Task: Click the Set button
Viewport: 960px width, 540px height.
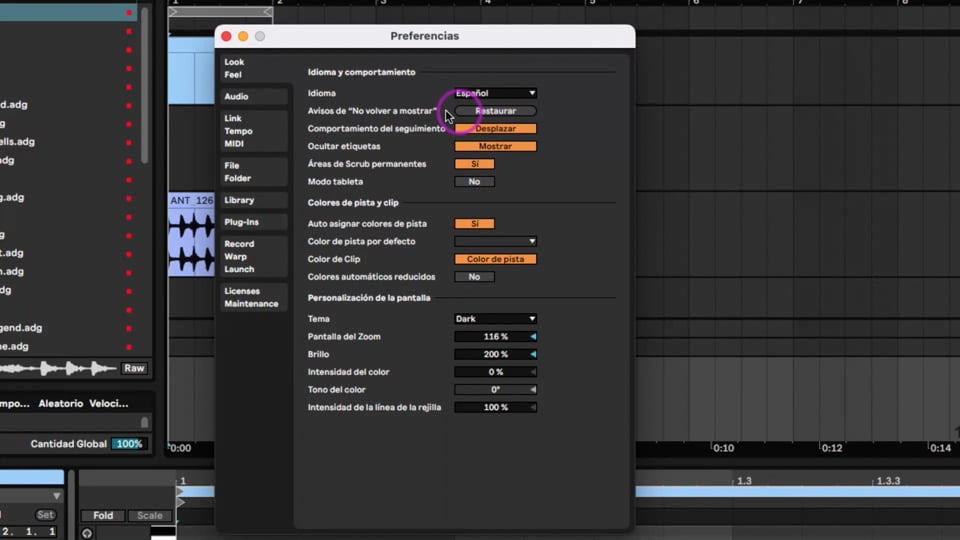Action: click(45, 515)
